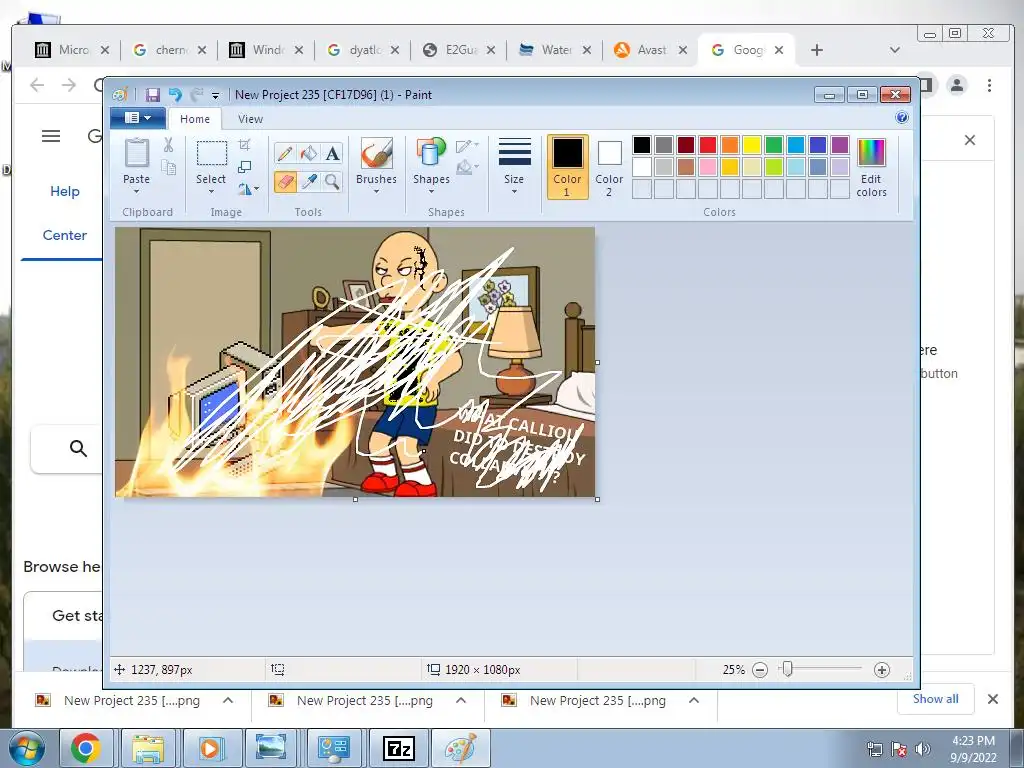The image size is (1024, 768).
Task: Expand the Rotate or flip dropdown
Action: click(x=249, y=189)
